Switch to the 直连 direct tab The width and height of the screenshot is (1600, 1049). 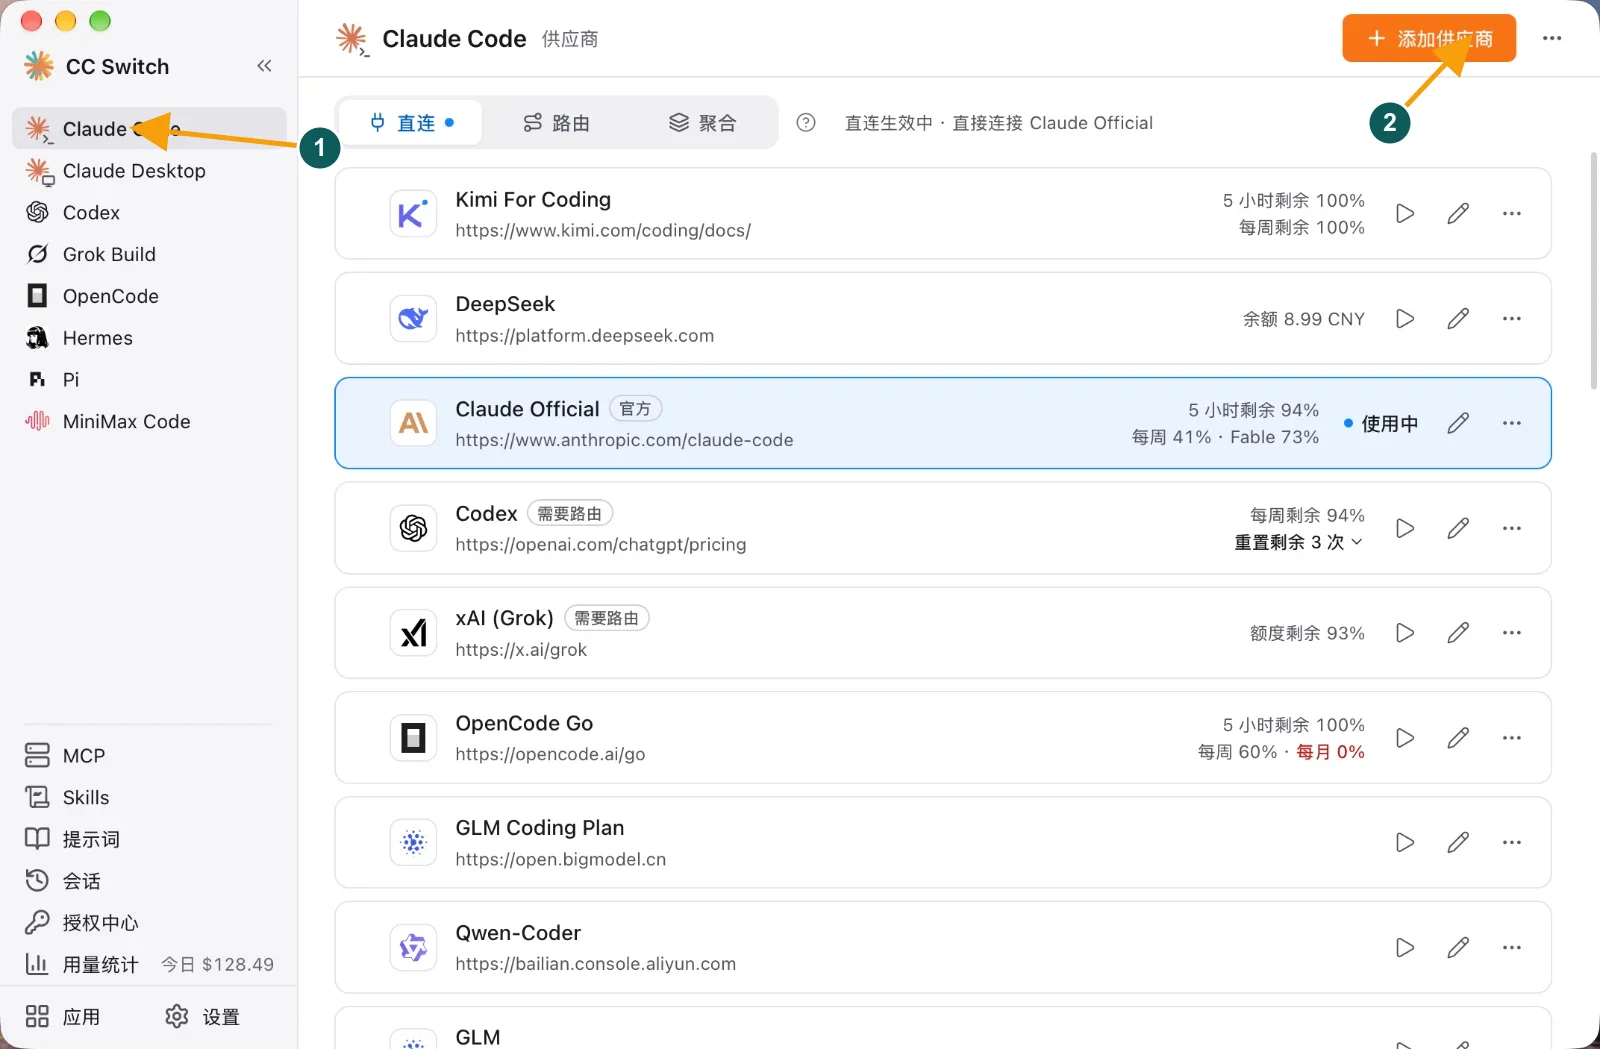pyautogui.click(x=412, y=123)
